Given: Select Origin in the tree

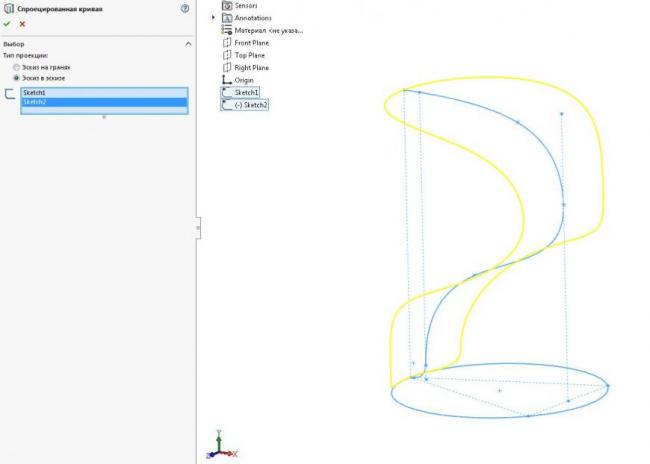Looking at the screenshot, I should coord(244,80).
